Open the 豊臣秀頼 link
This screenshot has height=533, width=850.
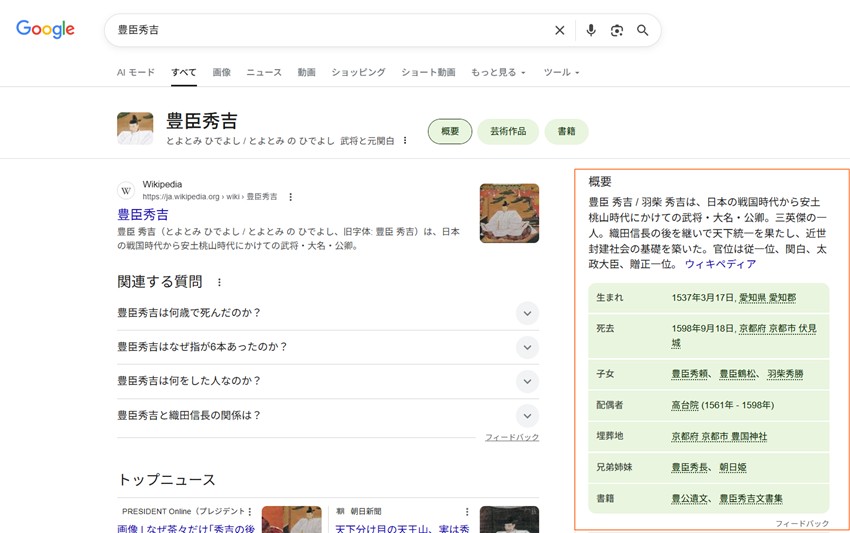coord(690,374)
